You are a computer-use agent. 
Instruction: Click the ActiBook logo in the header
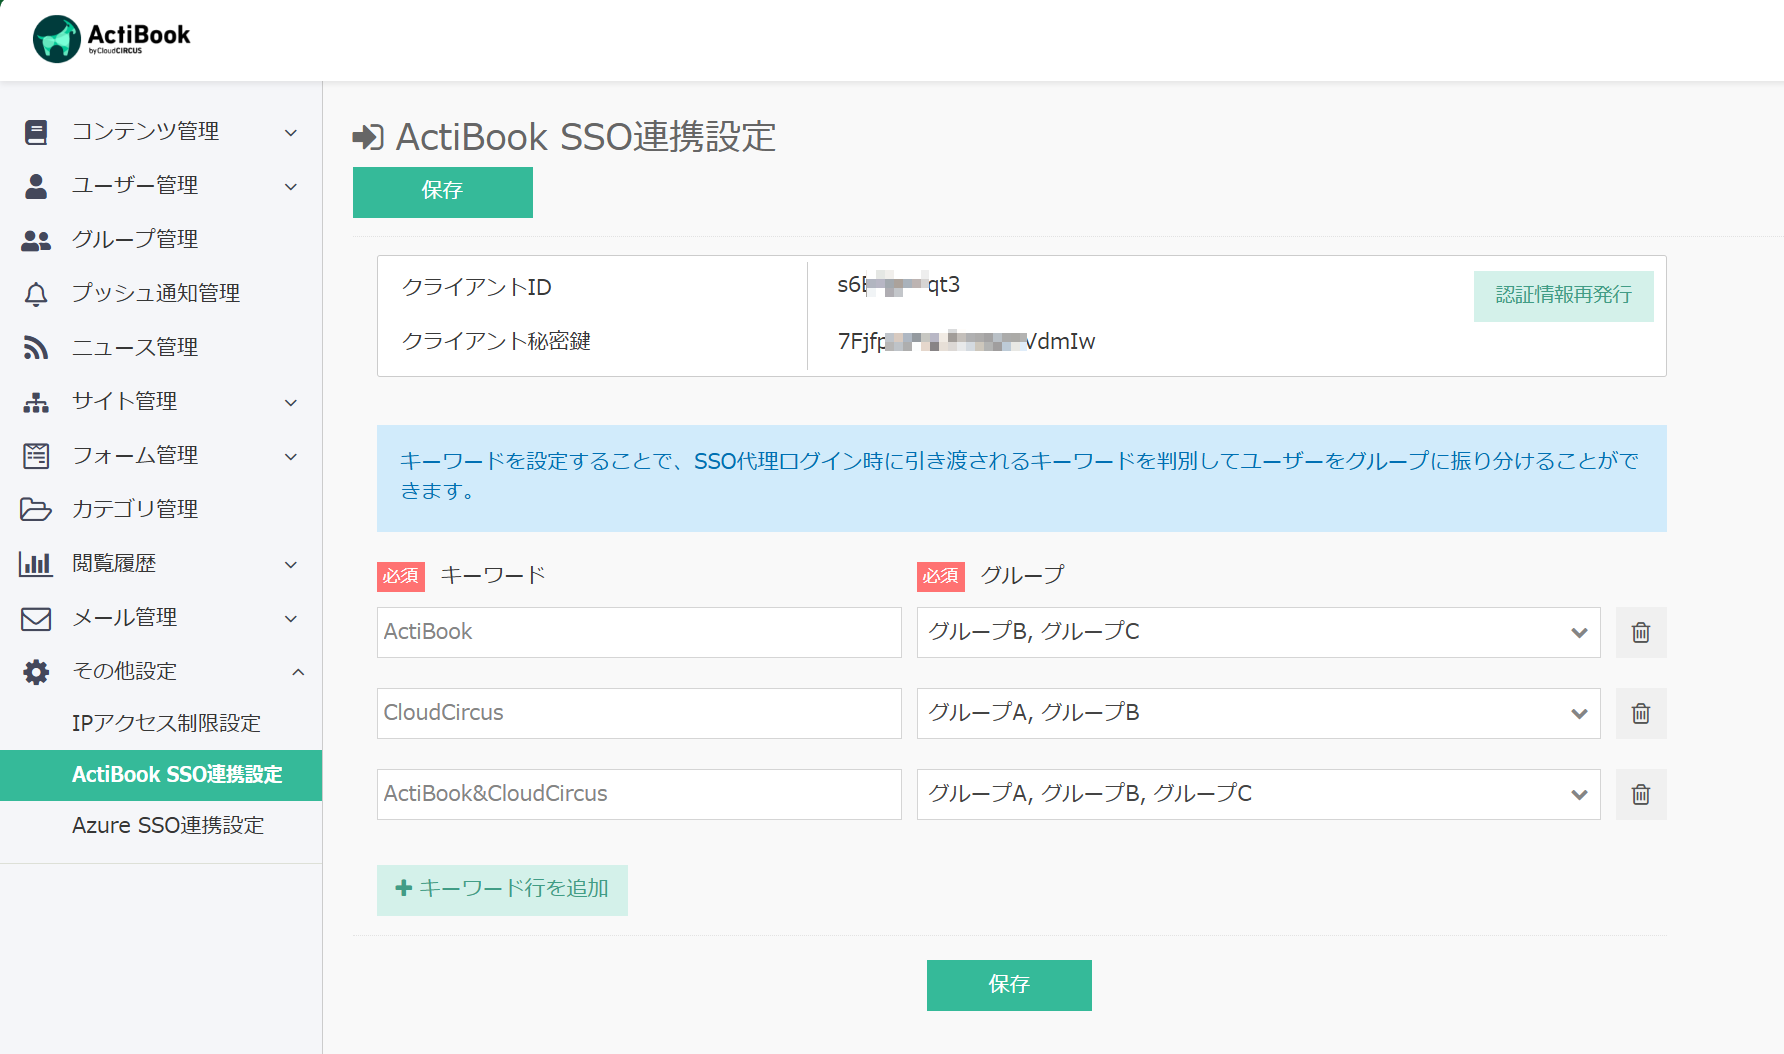tap(110, 40)
